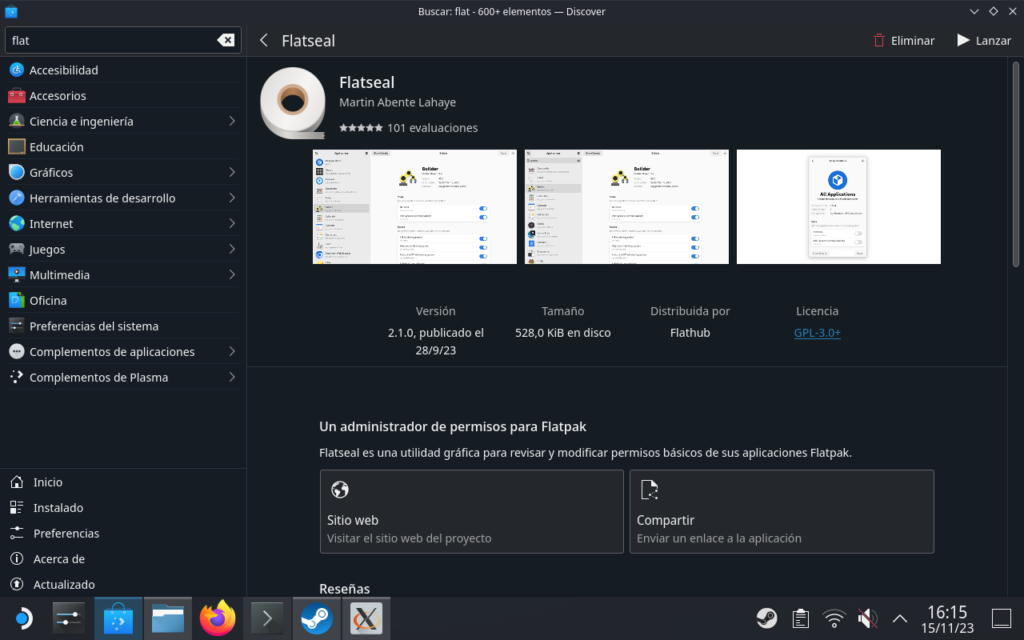Open the Dolphin file manager in taskbar
The height and width of the screenshot is (640, 1024).
(x=168, y=619)
